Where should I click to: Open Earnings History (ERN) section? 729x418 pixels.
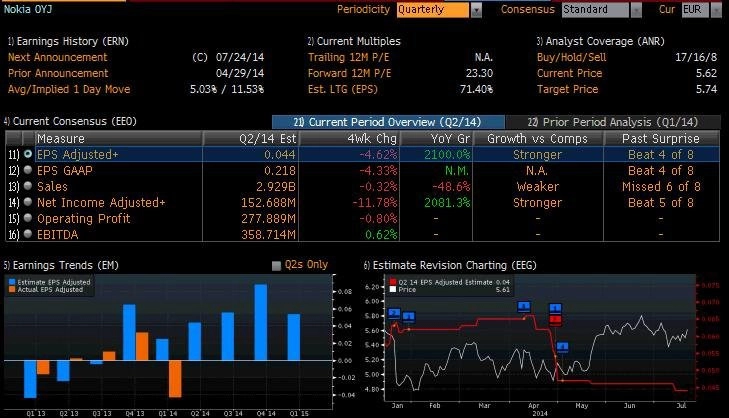click(68, 41)
